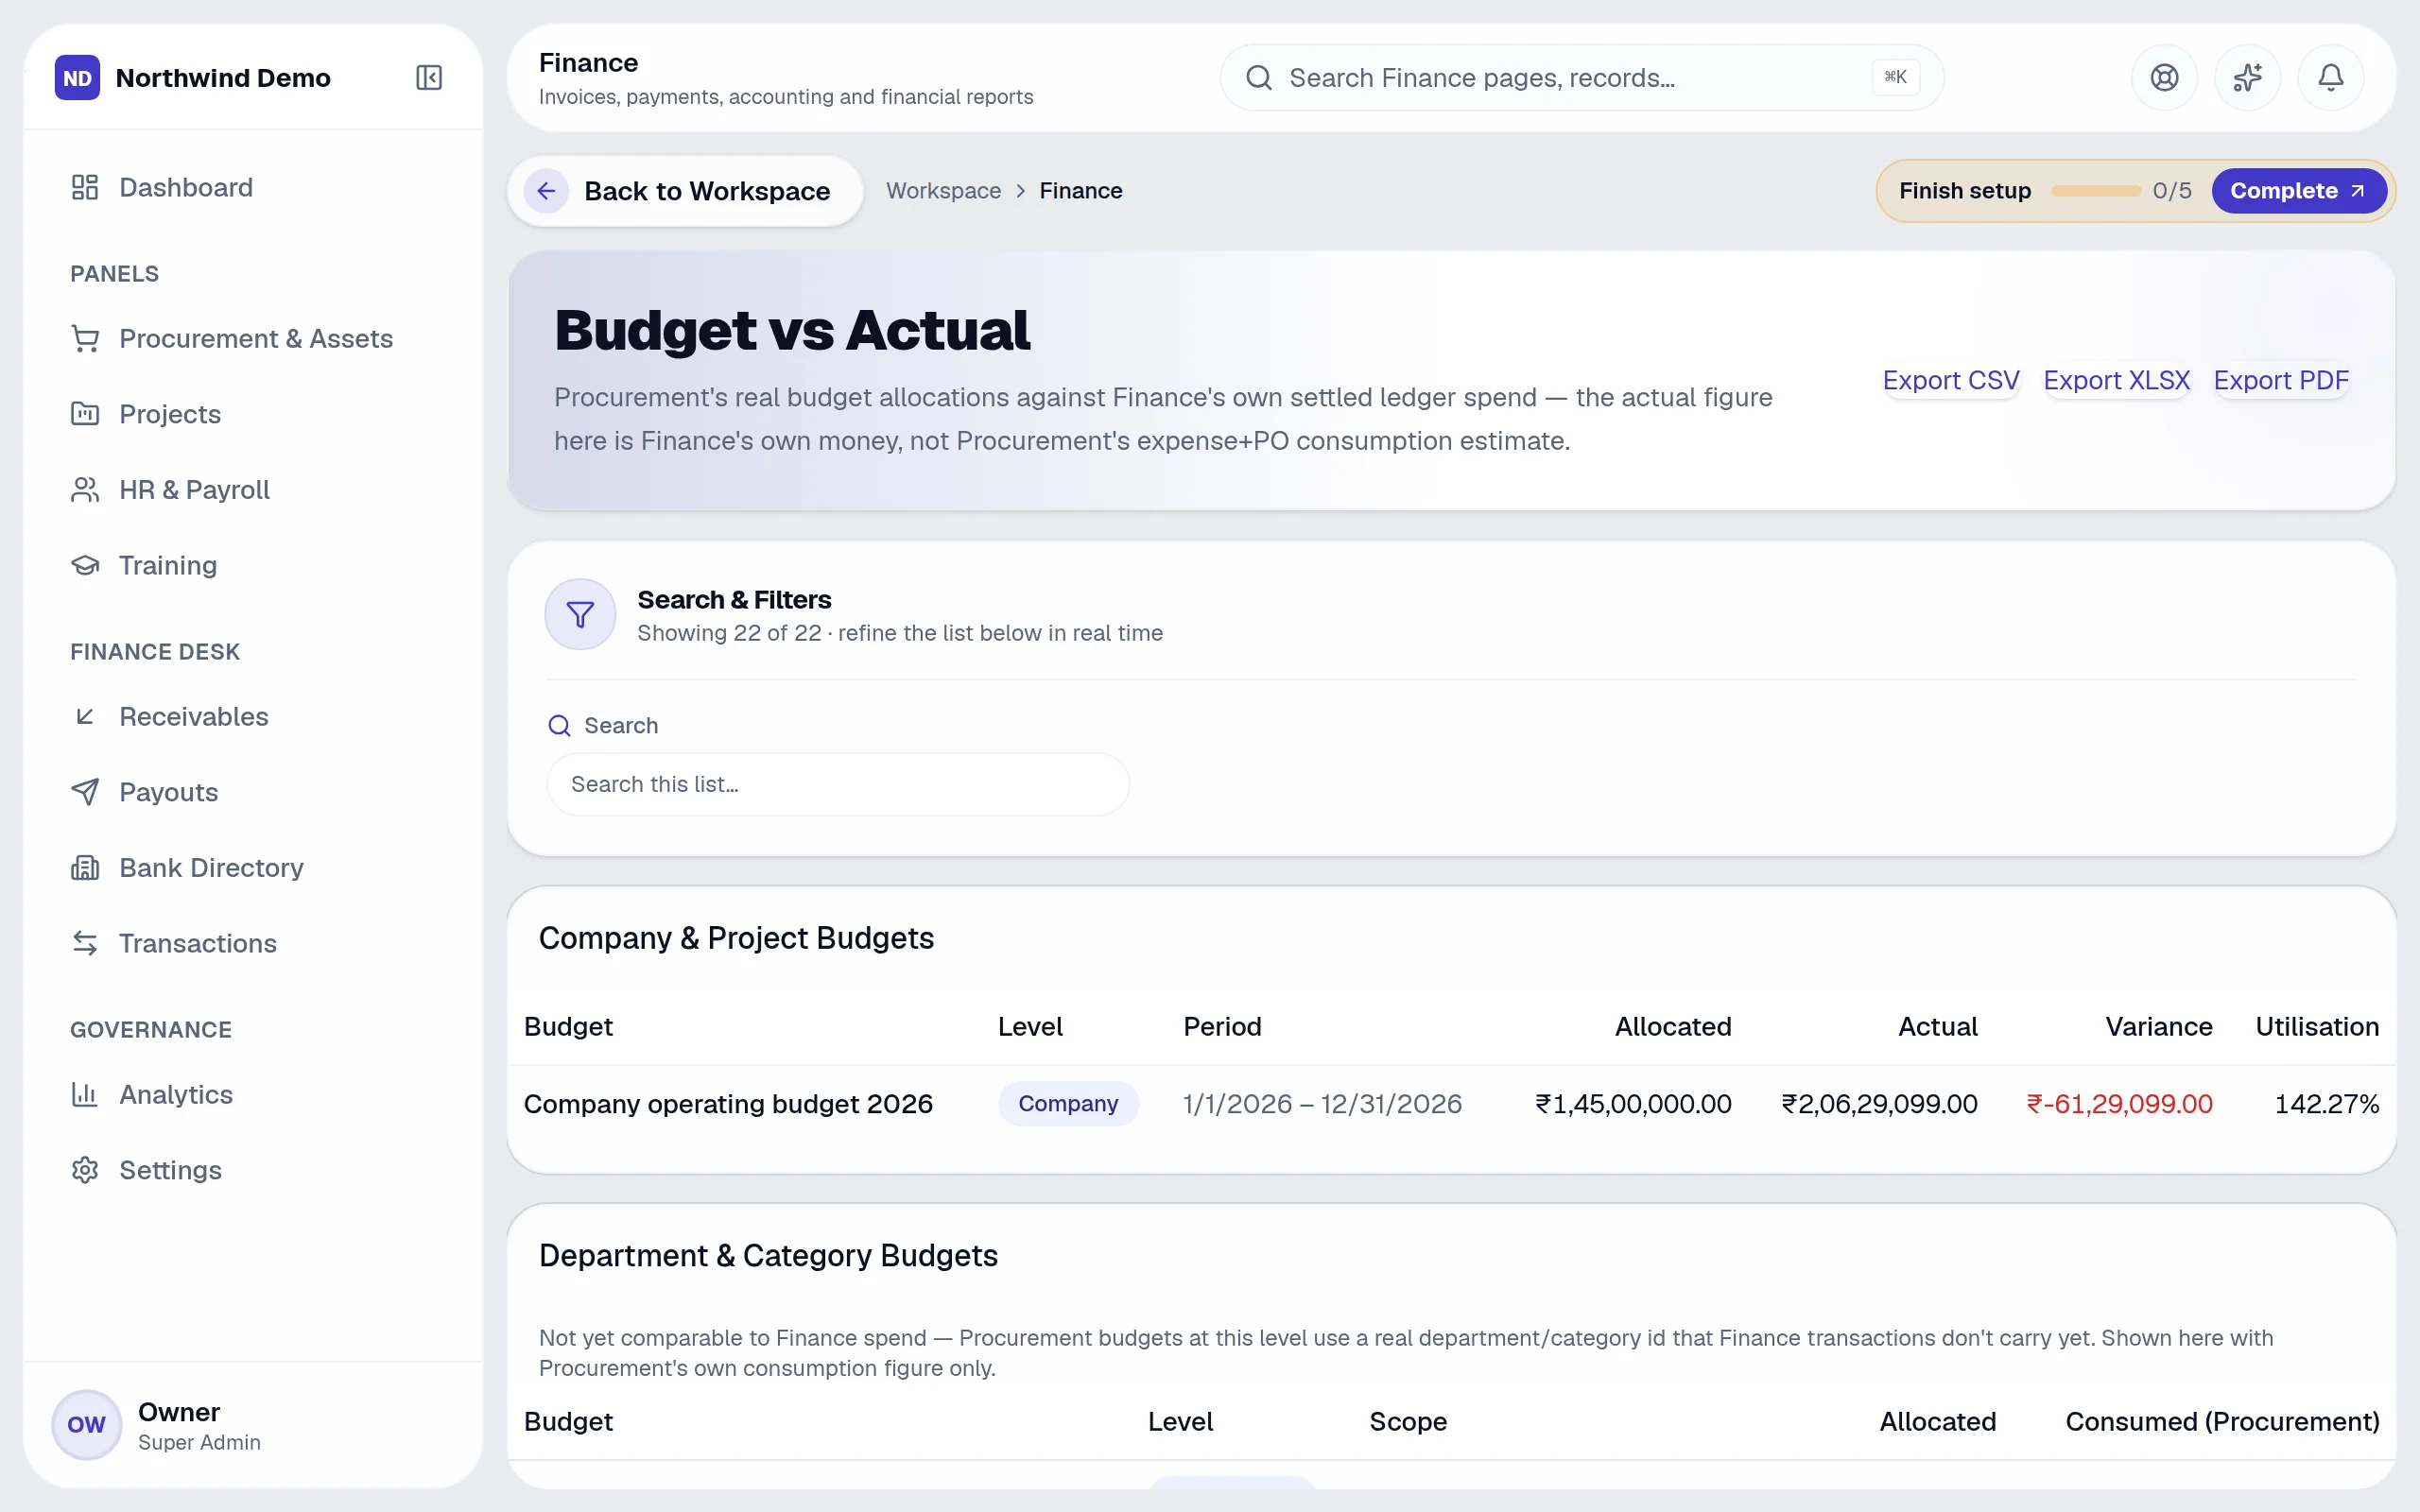Go to Payouts page

[254, 792]
